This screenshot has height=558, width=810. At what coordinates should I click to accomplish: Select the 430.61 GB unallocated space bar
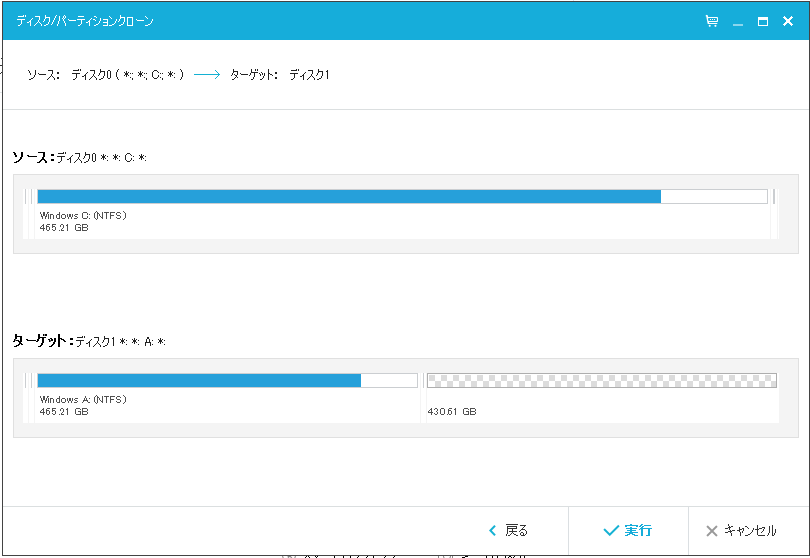click(x=602, y=381)
